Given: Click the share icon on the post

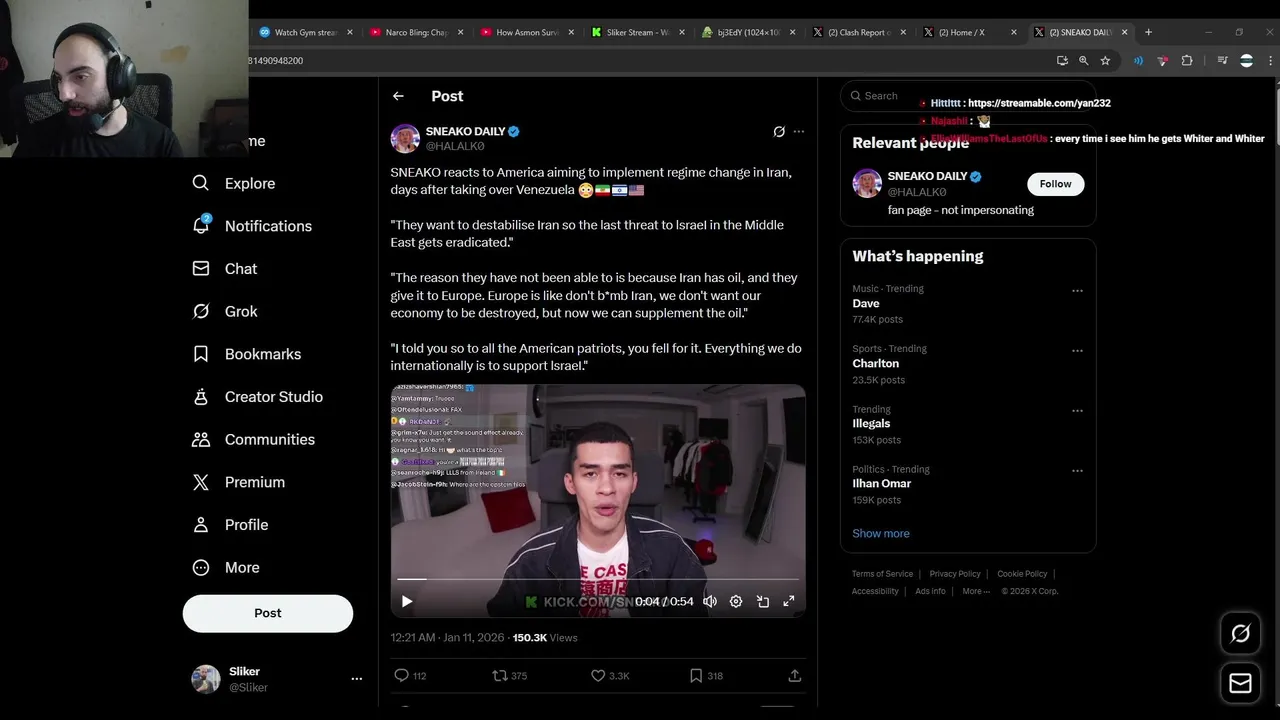Looking at the screenshot, I should coord(795,676).
